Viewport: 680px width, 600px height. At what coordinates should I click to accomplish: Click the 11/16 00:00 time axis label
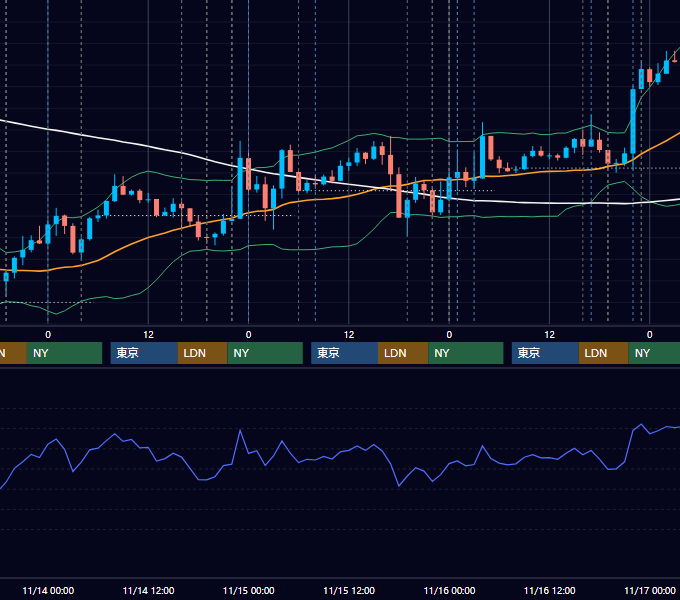click(x=449, y=590)
